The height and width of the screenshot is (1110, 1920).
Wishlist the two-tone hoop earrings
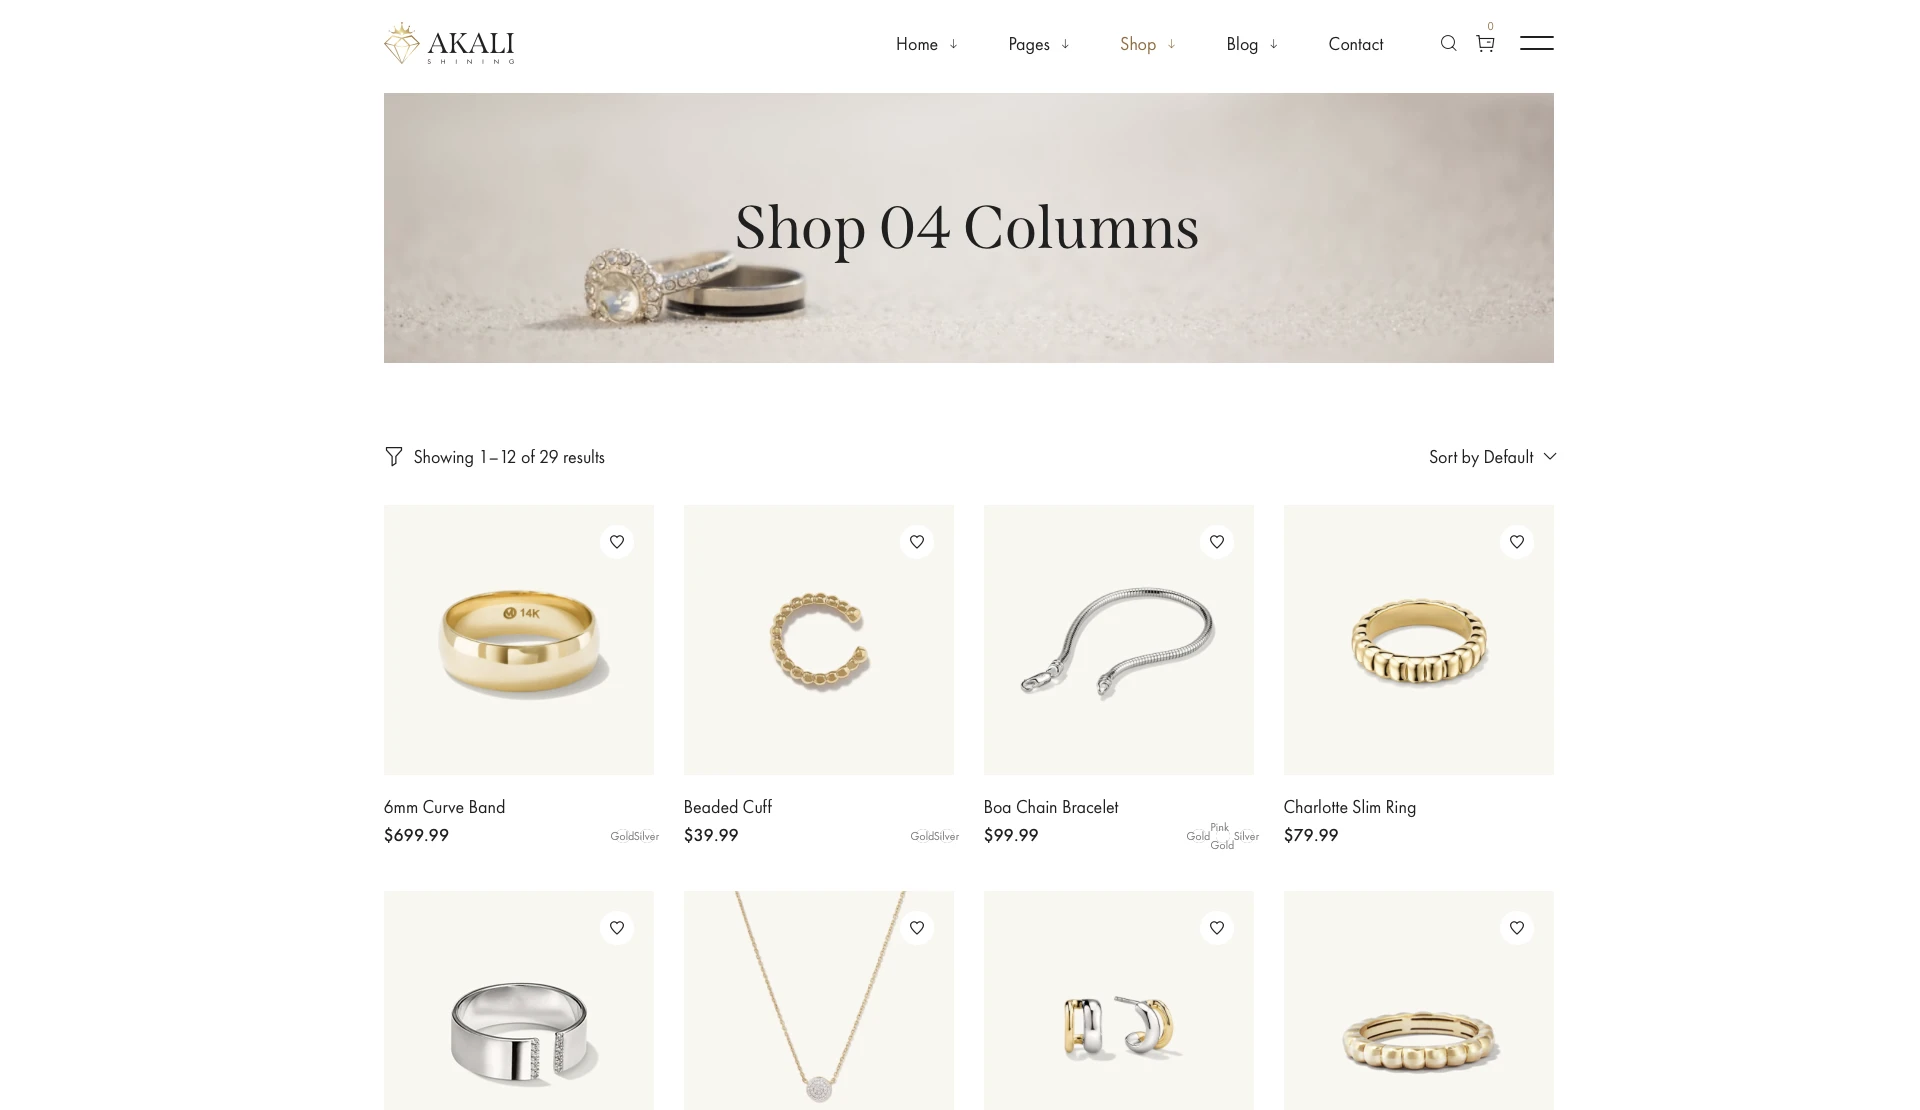pyautogui.click(x=1217, y=928)
